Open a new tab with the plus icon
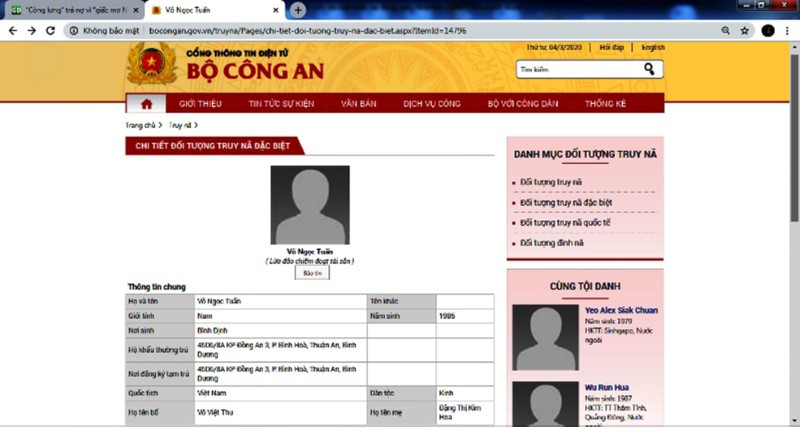The height and width of the screenshot is (427, 800). (x=299, y=10)
